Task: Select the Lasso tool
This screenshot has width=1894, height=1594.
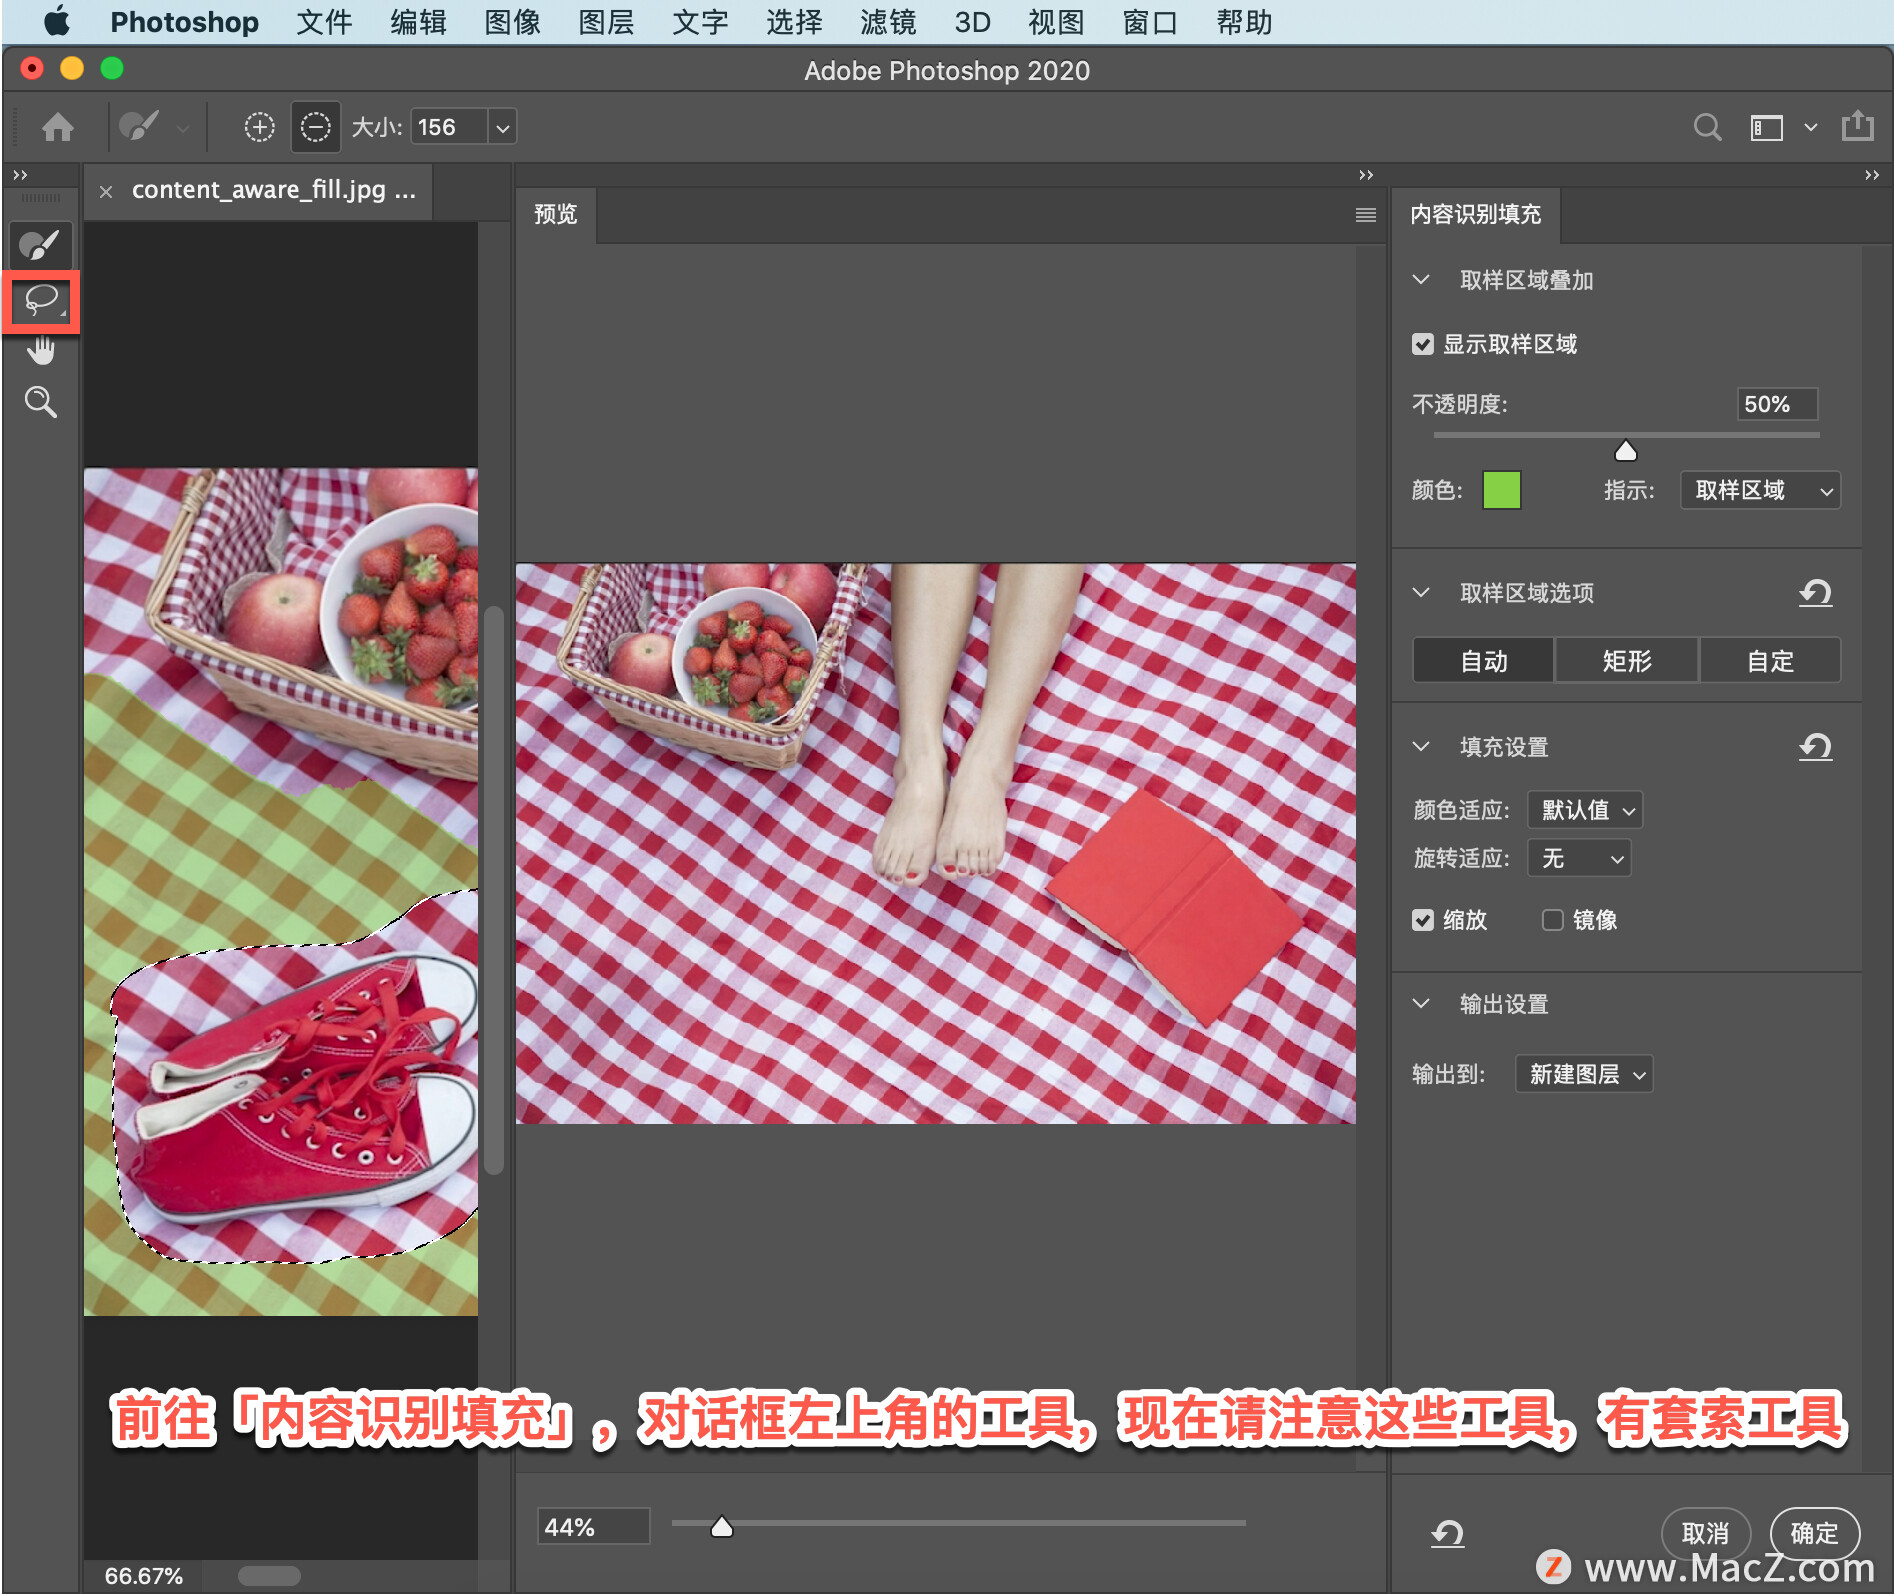Action: pyautogui.click(x=41, y=300)
